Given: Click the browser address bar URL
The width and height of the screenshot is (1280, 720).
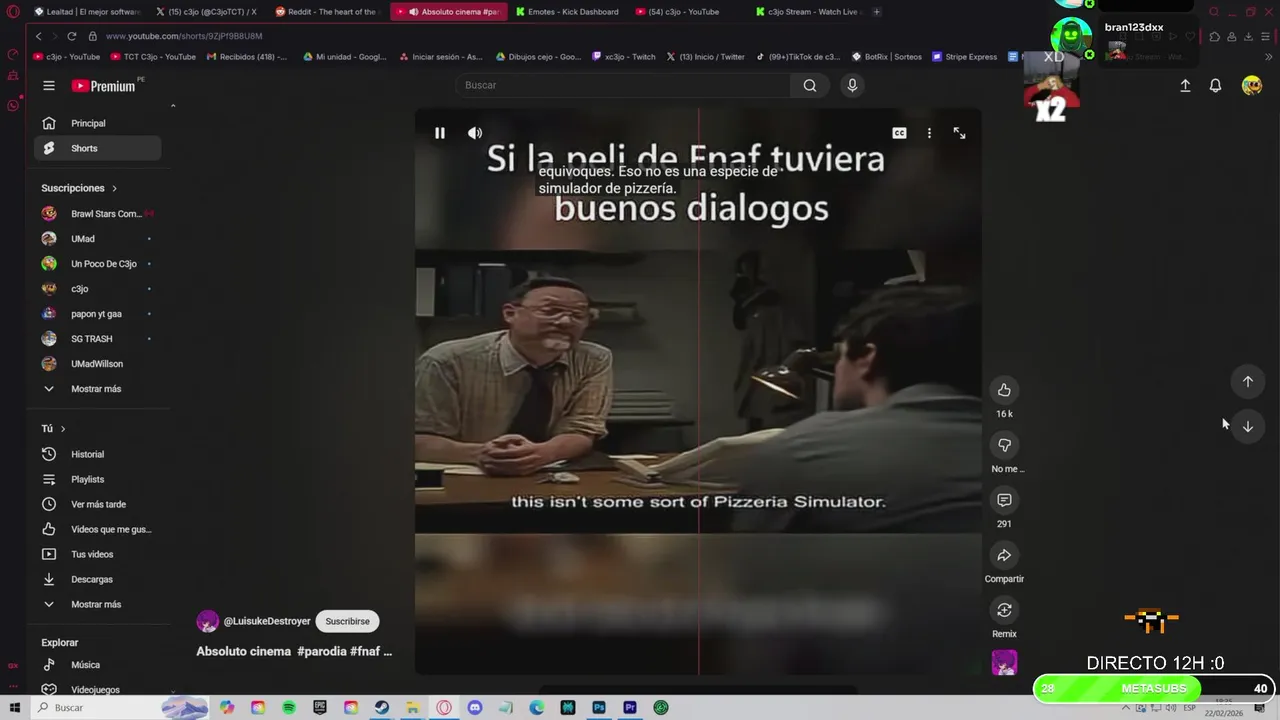Looking at the screenshot, I should (184, 36).
